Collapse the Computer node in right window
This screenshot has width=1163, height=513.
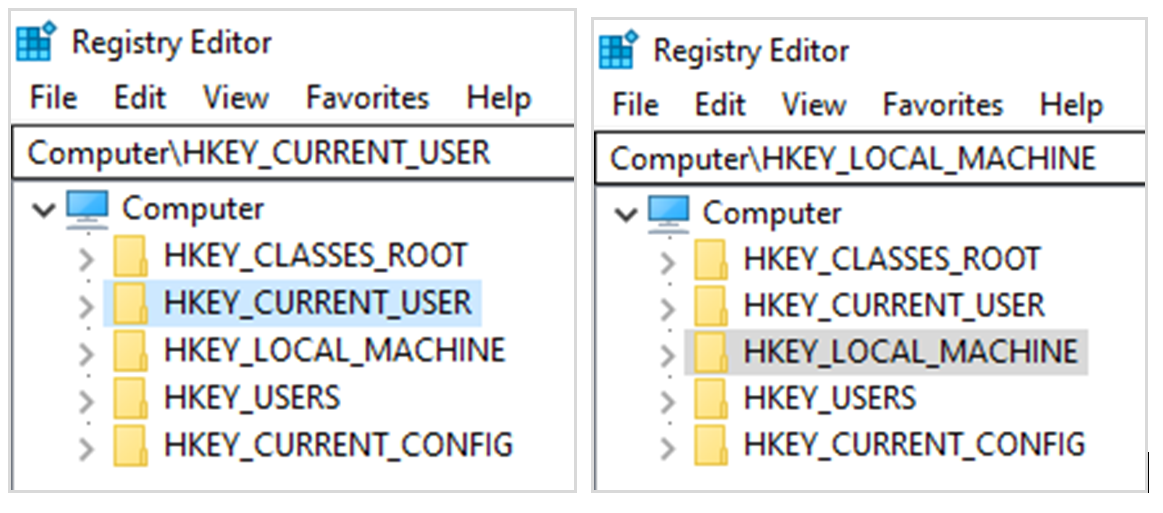pos(625,214)
